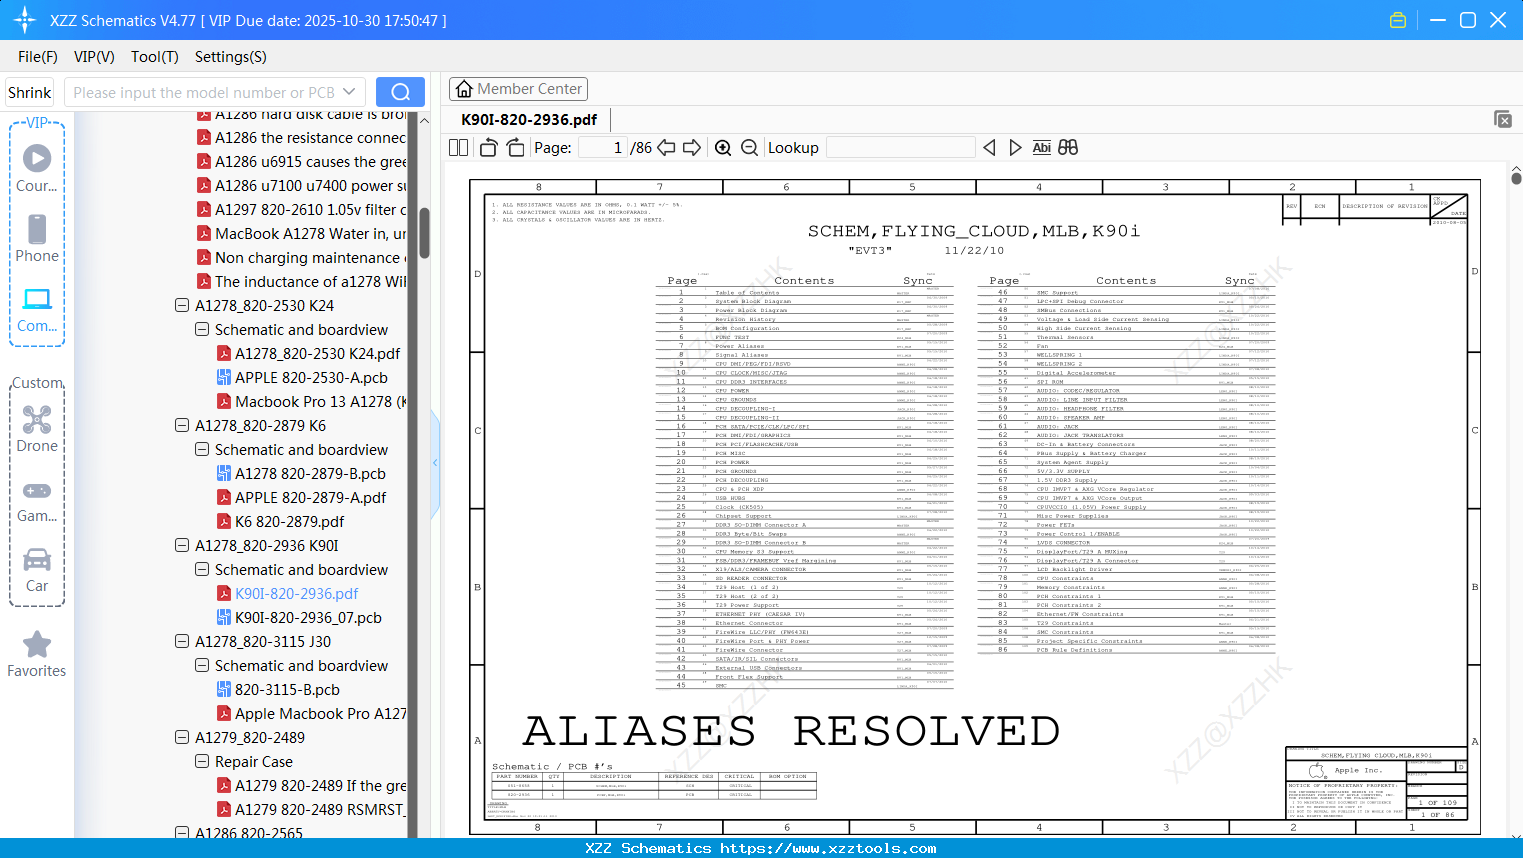The image size is (1523, 858).
Task: Zoom in on the schematic
Action: [723, 148]
